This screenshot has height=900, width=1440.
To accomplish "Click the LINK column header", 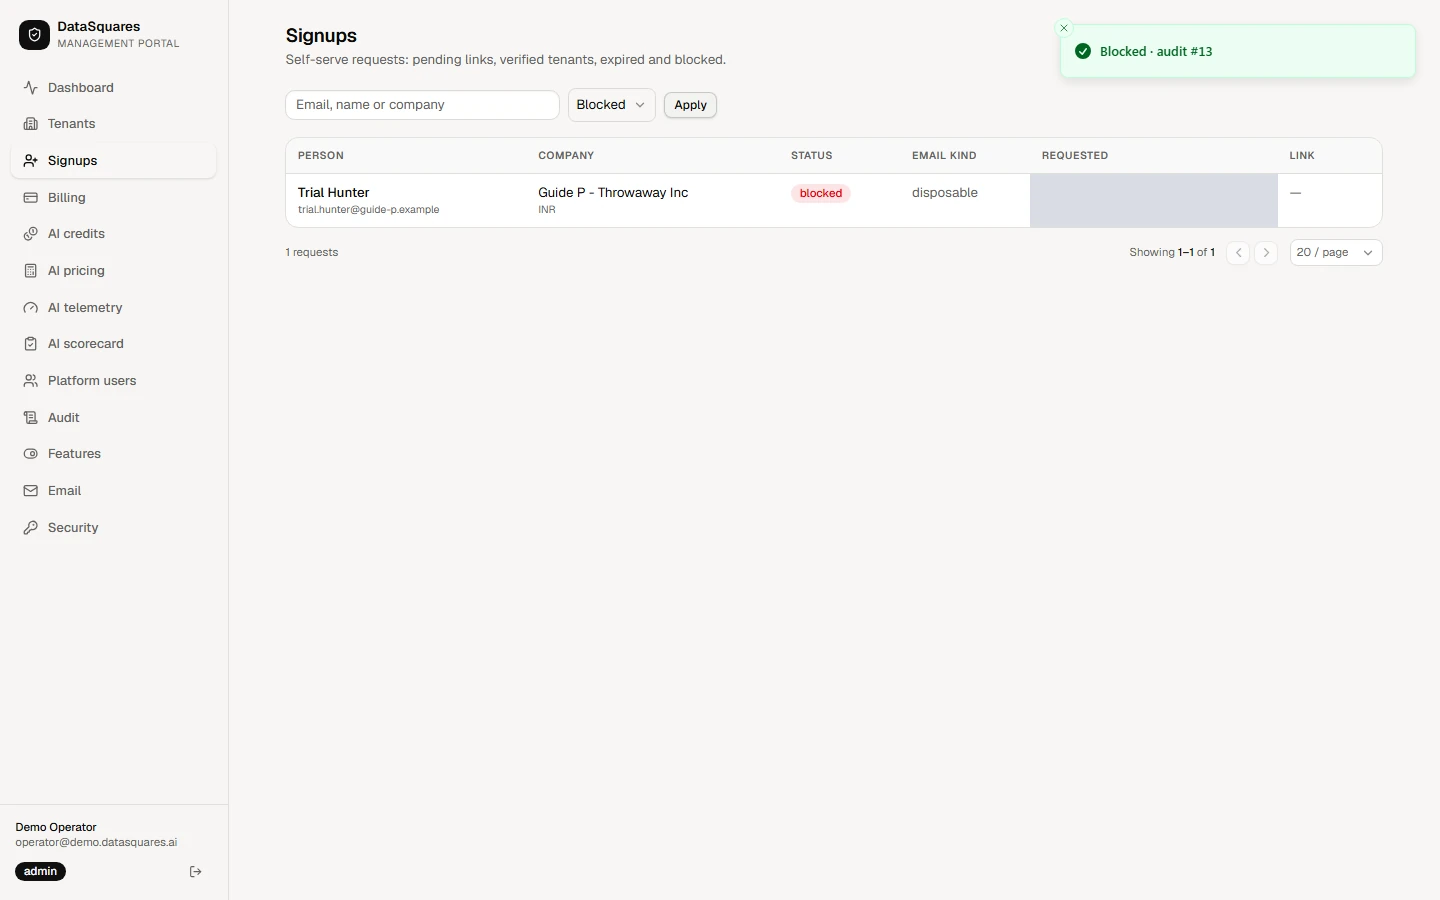I will coord(1302,156).
